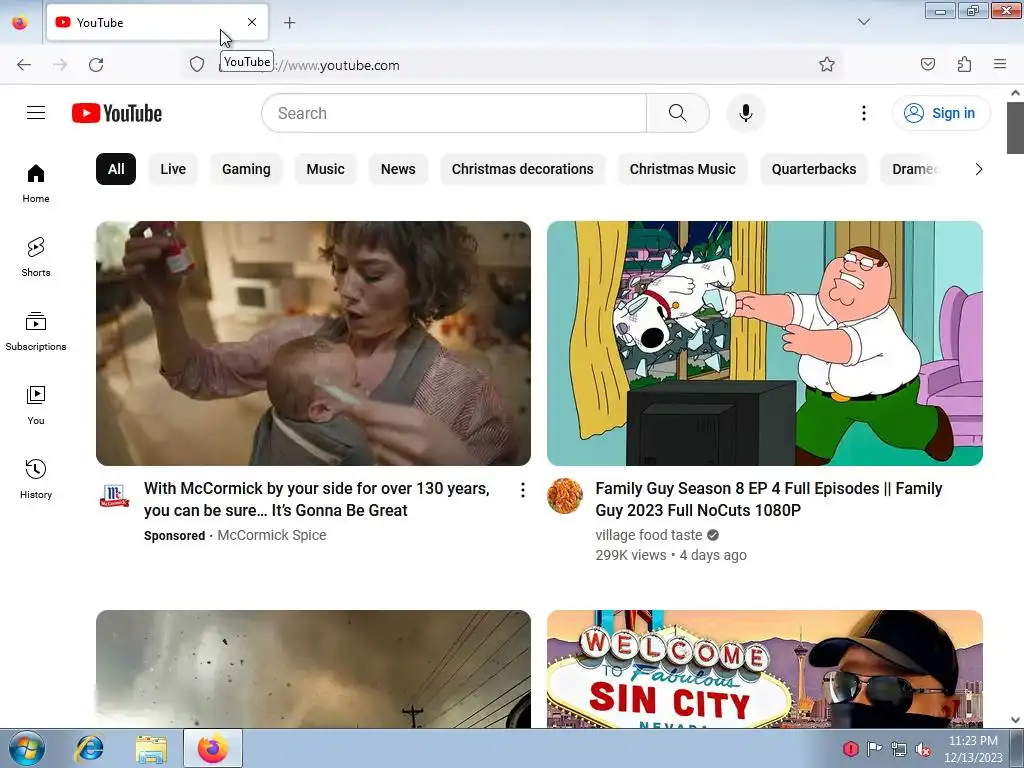The height and width of the screenshot is (768, 1024).
Task: Go to Home in sidebar
Action: pos(36,184)
